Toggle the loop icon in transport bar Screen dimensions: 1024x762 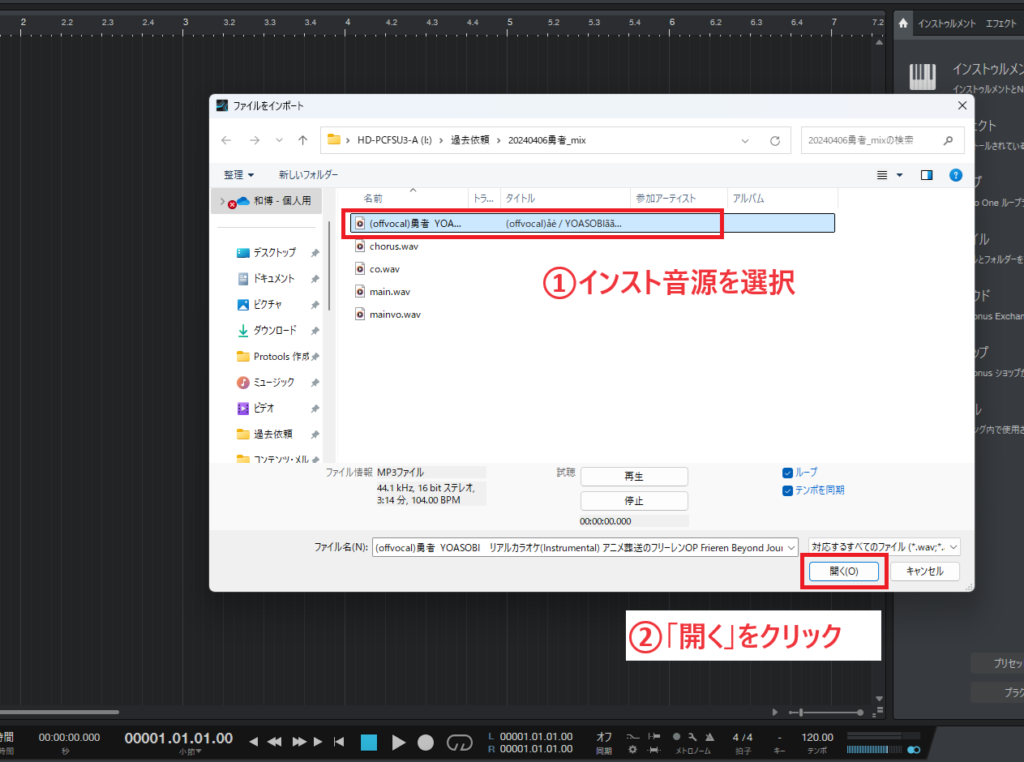point(459,742)
